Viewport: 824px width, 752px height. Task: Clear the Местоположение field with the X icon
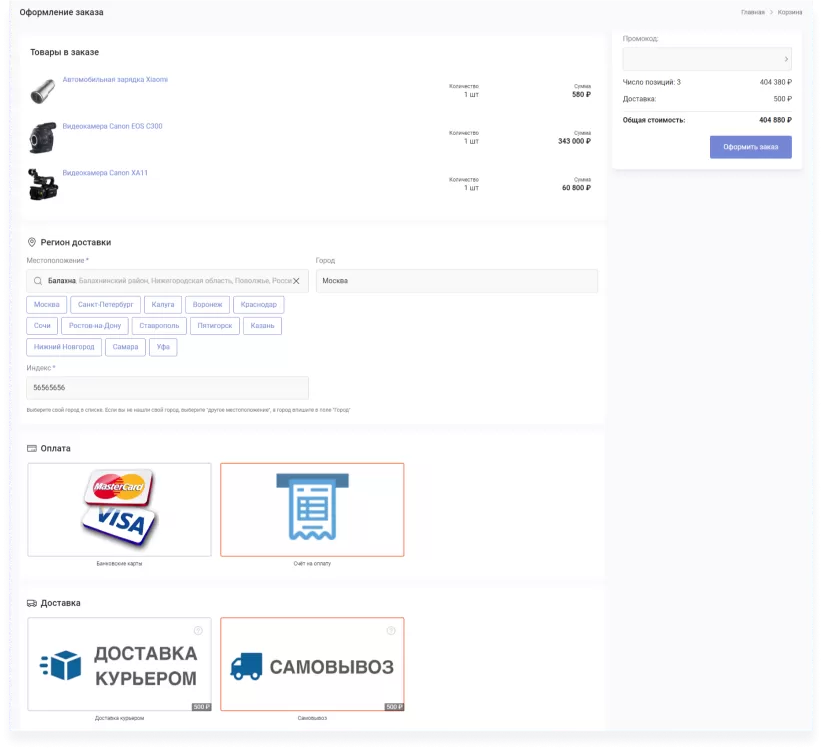296,281
